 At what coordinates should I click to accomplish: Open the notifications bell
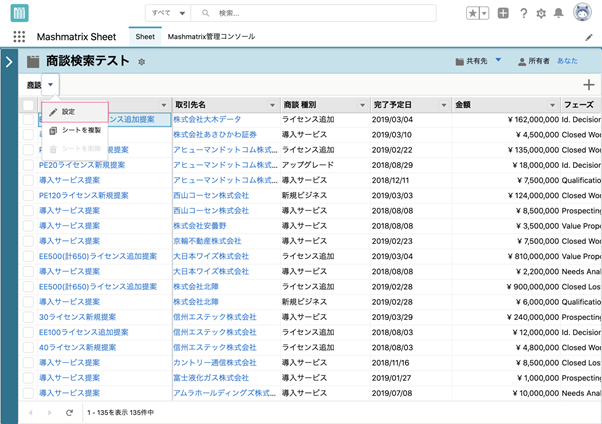point(559,13)
